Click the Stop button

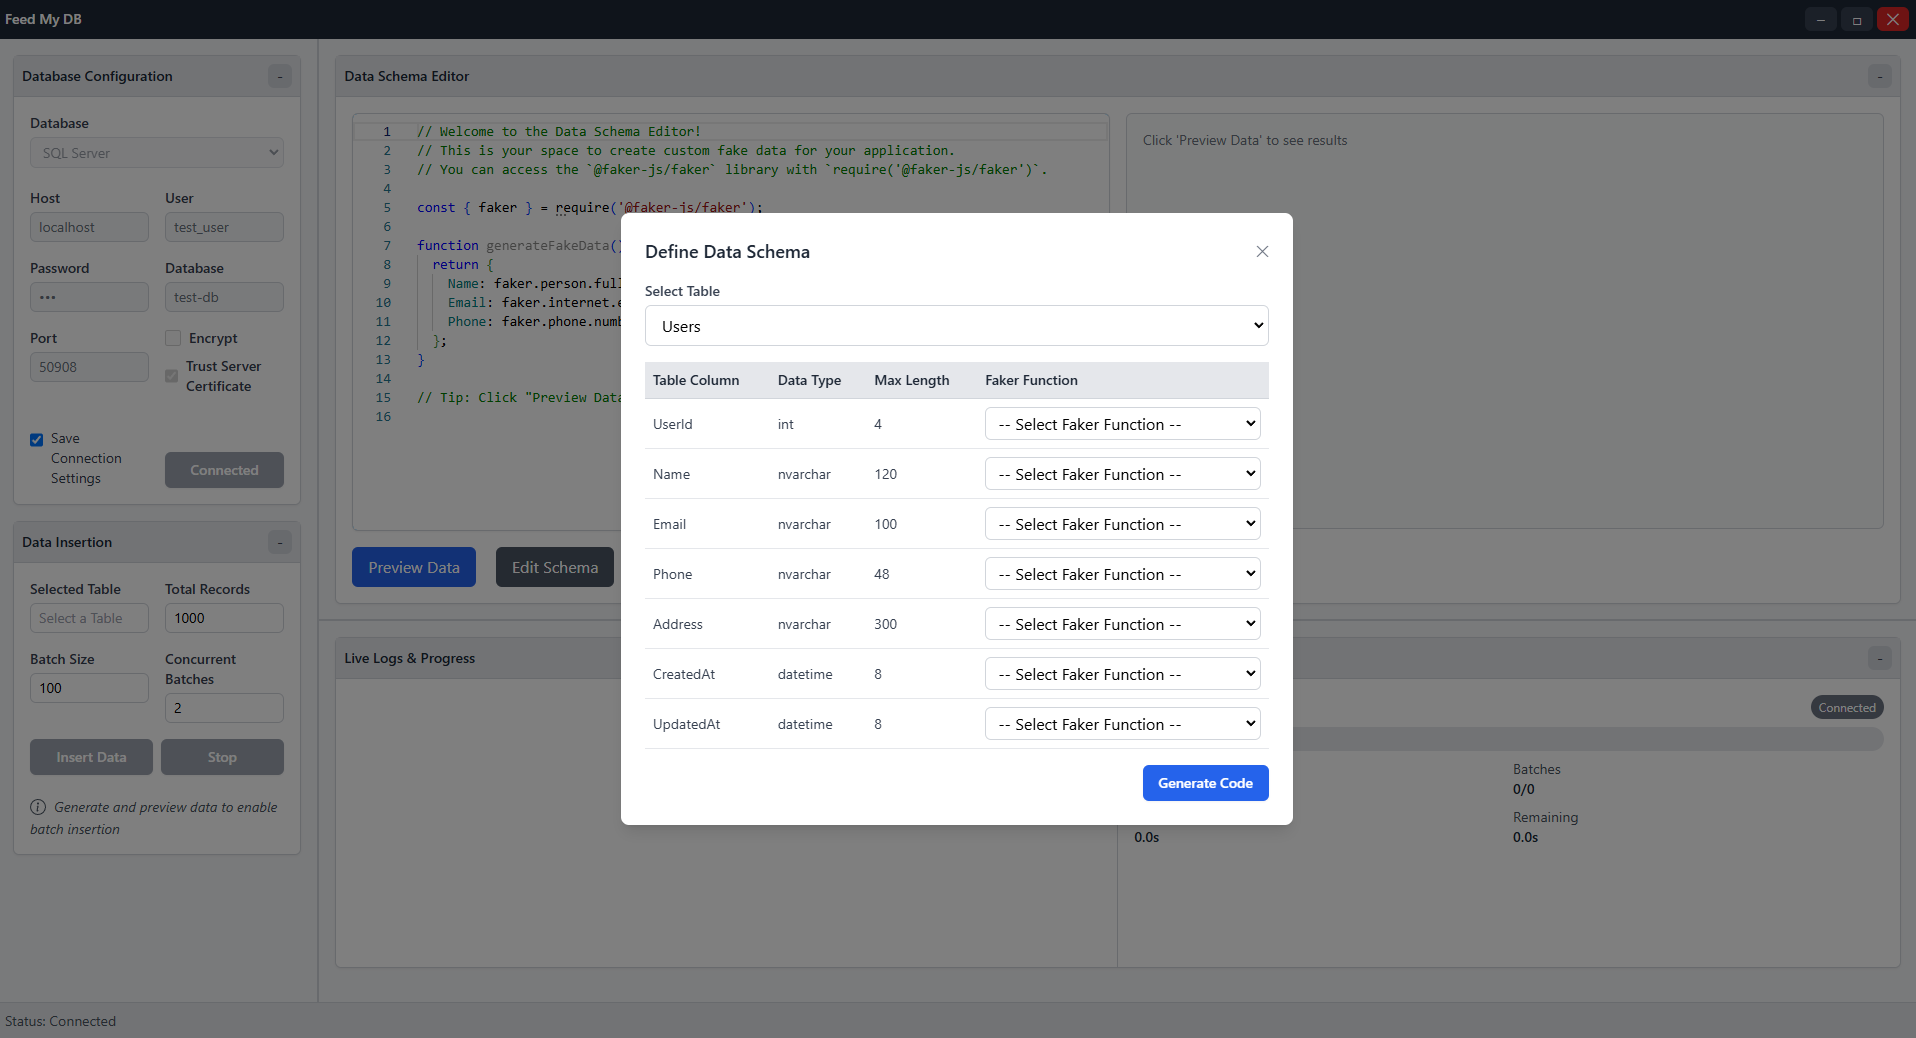coord(222,757)
